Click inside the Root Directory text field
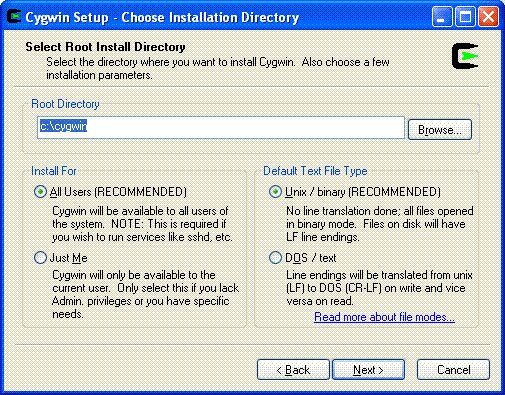 click(x=221, y=127)
